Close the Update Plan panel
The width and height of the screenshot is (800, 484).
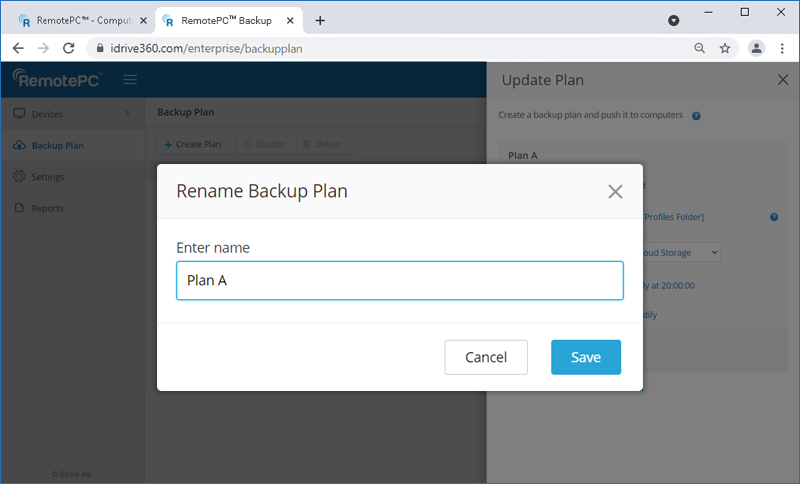pos(782,80)
